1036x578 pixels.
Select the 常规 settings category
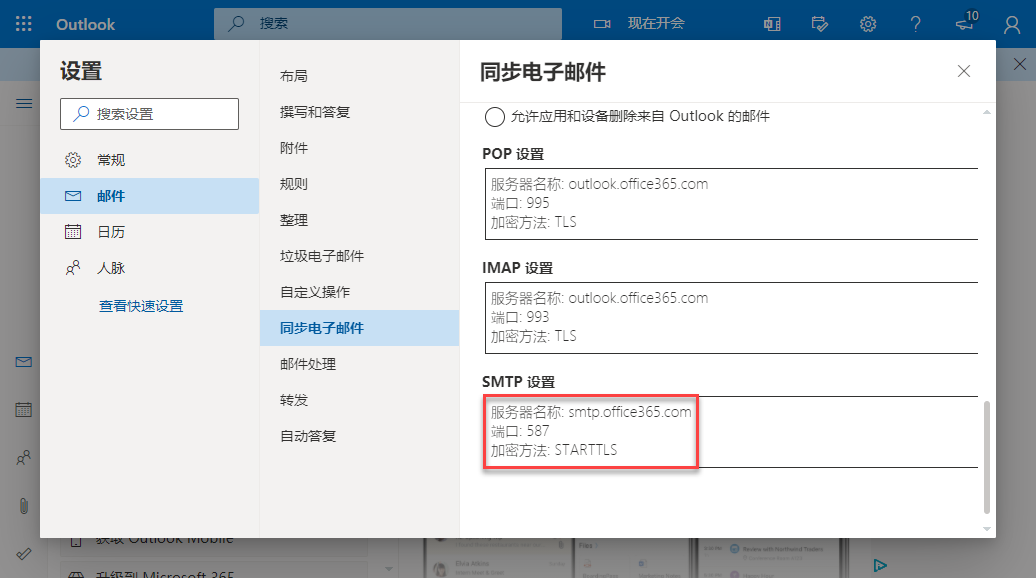pos(149,160)
